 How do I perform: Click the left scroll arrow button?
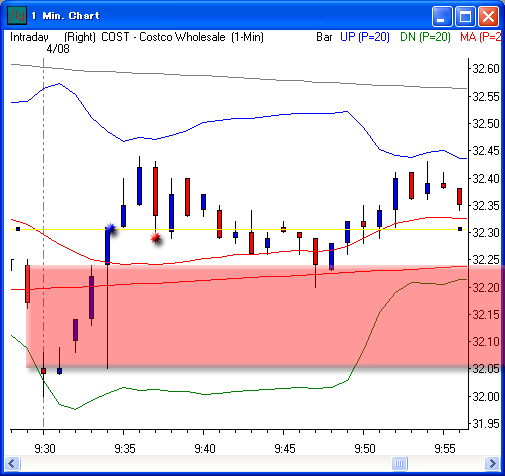tap(12, 463)
